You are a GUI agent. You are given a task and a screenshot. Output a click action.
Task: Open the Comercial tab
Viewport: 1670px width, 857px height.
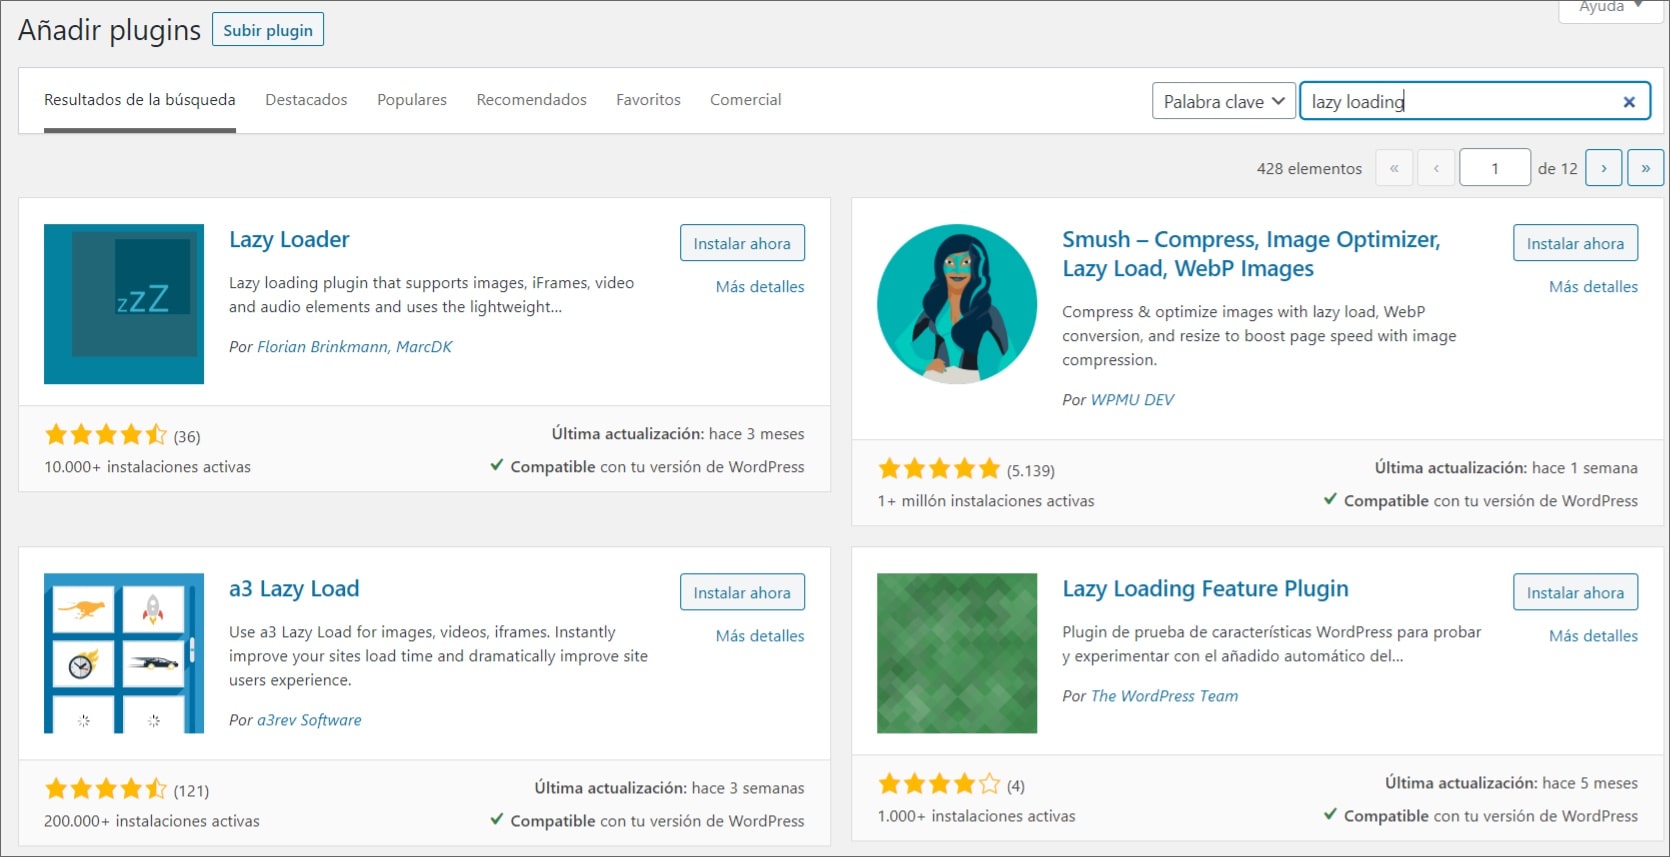pyautogui.click(x=746, y=100)
